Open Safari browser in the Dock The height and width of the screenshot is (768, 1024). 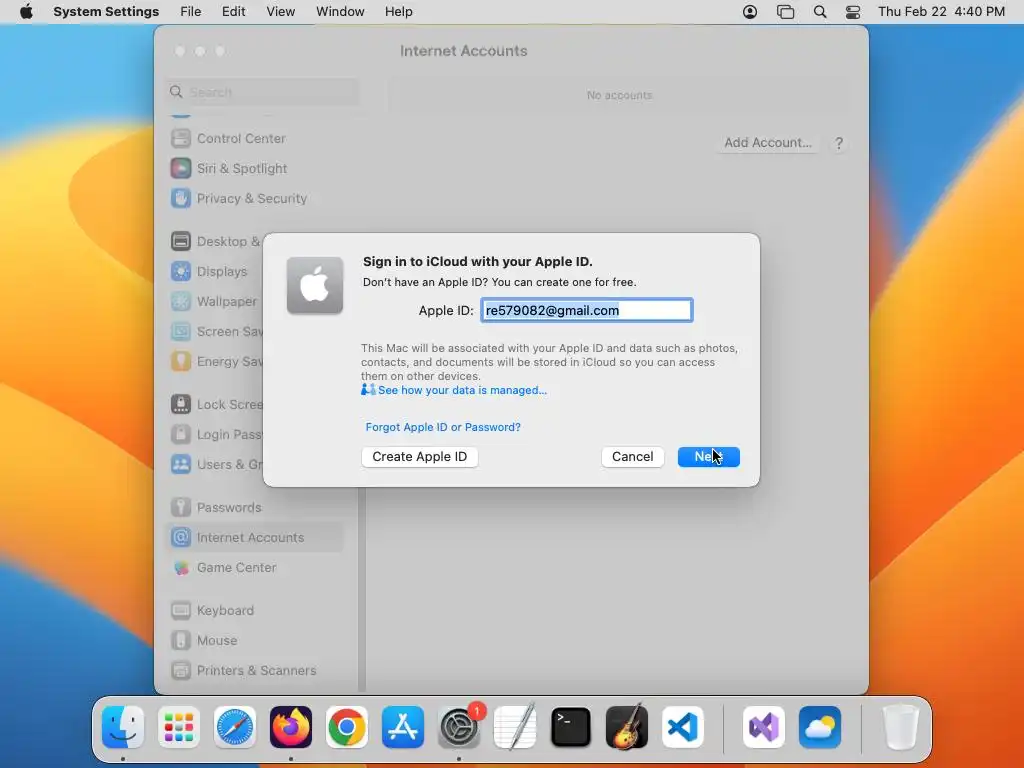click(x=234, y=727)
